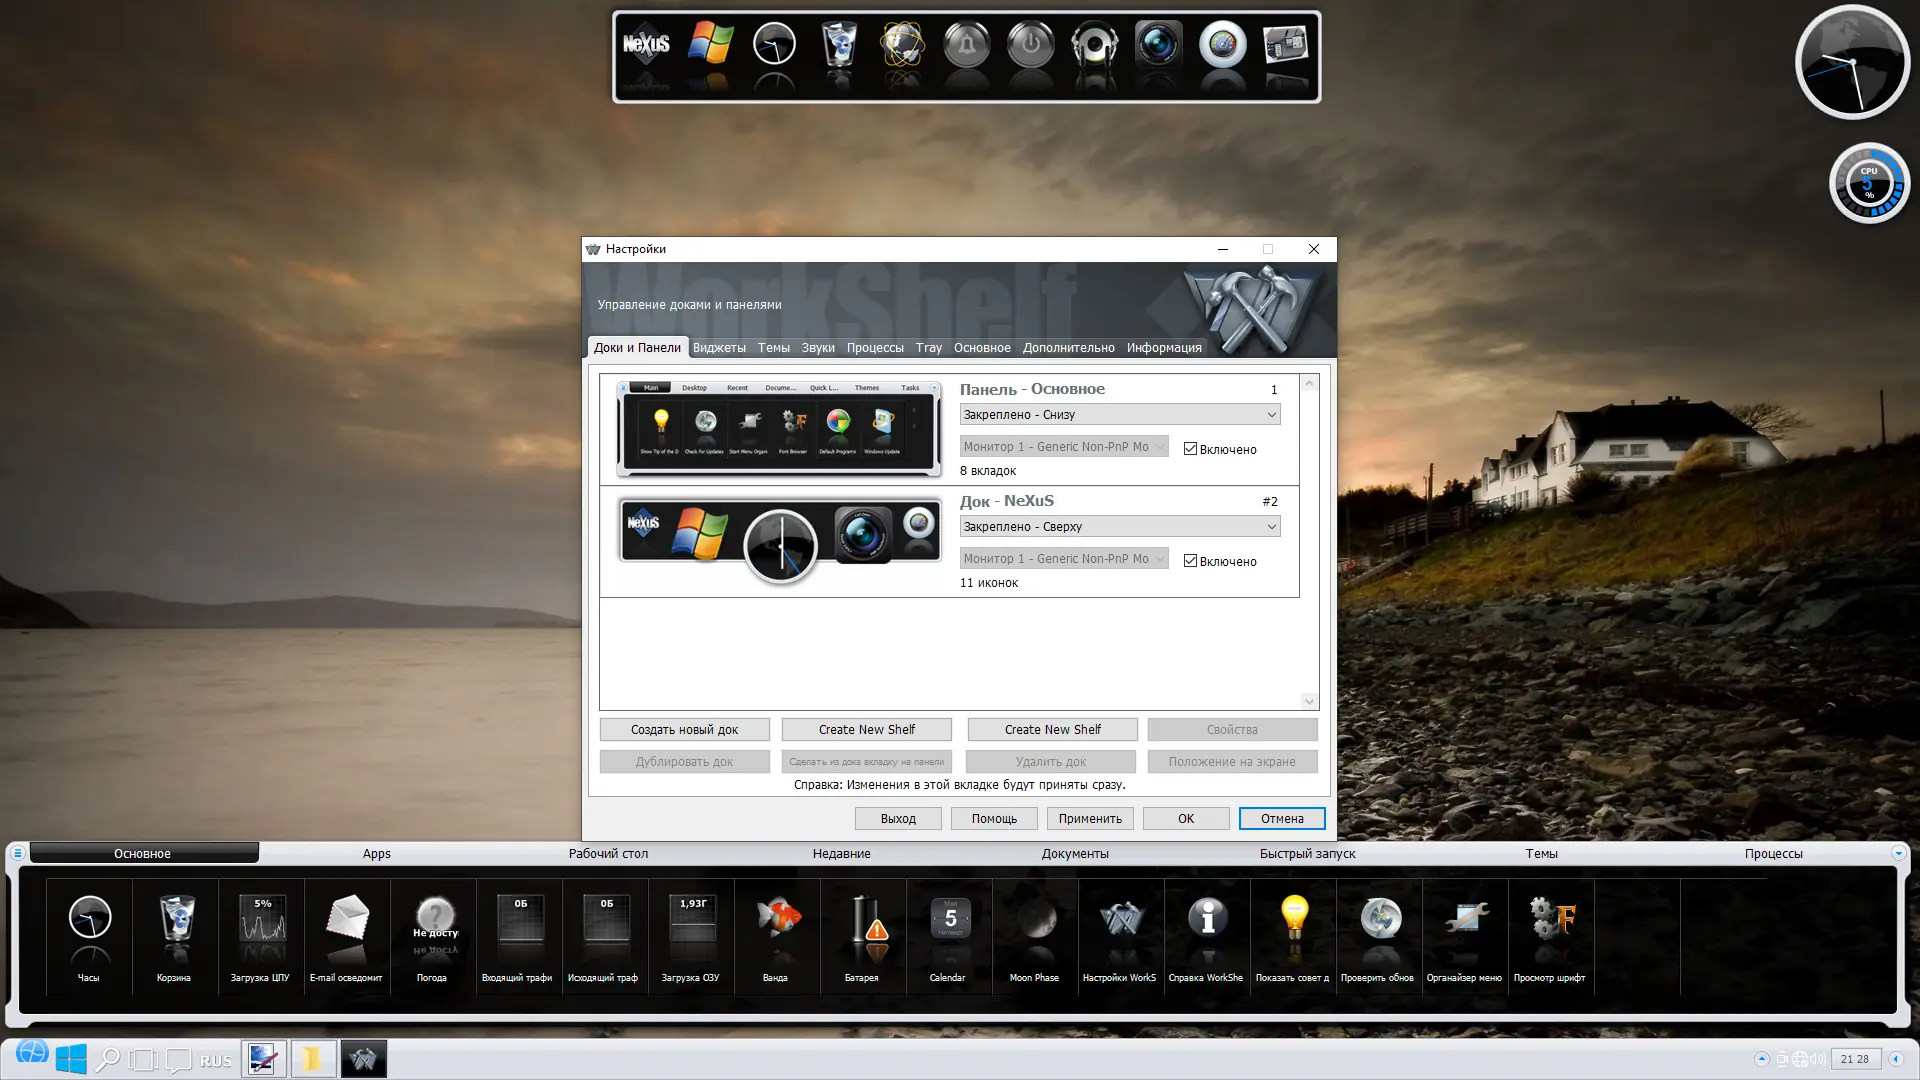Click the Применить button
Image resolution: width=1920 pixels, height=1080 pixels.
(x=1089, y=818)
